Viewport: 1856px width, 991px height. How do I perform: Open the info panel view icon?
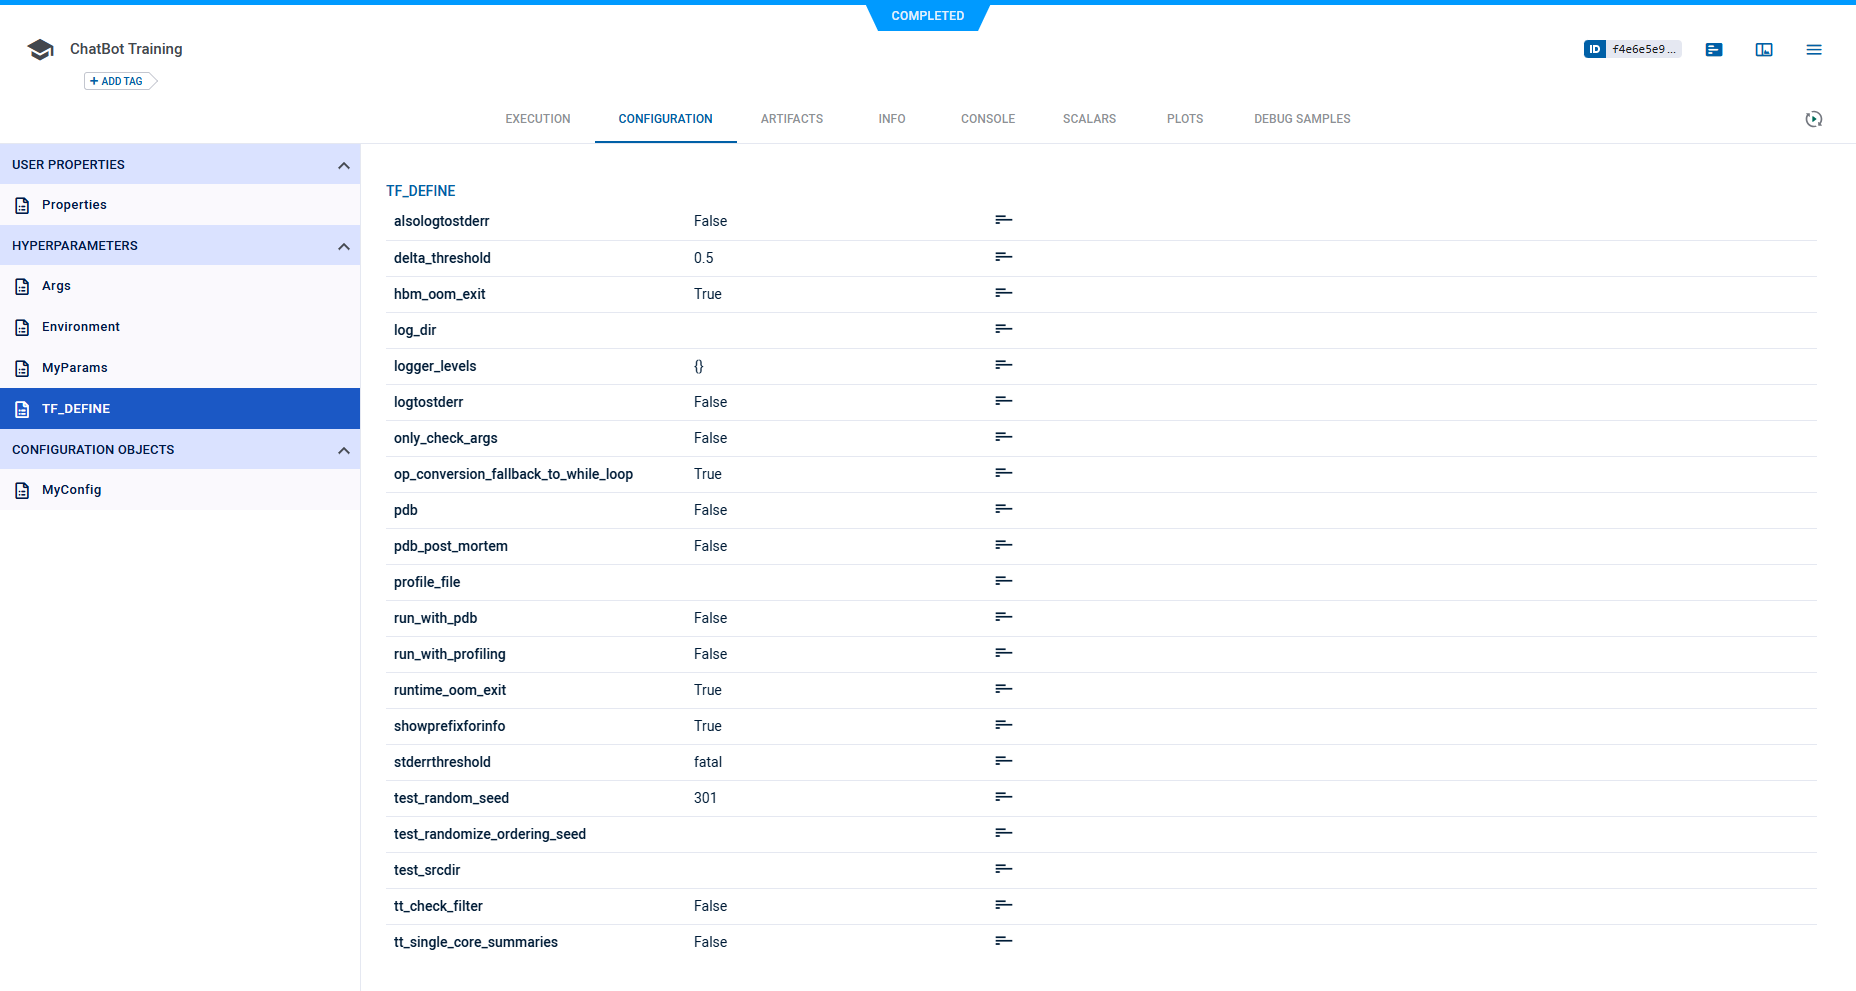point(1763,50)
